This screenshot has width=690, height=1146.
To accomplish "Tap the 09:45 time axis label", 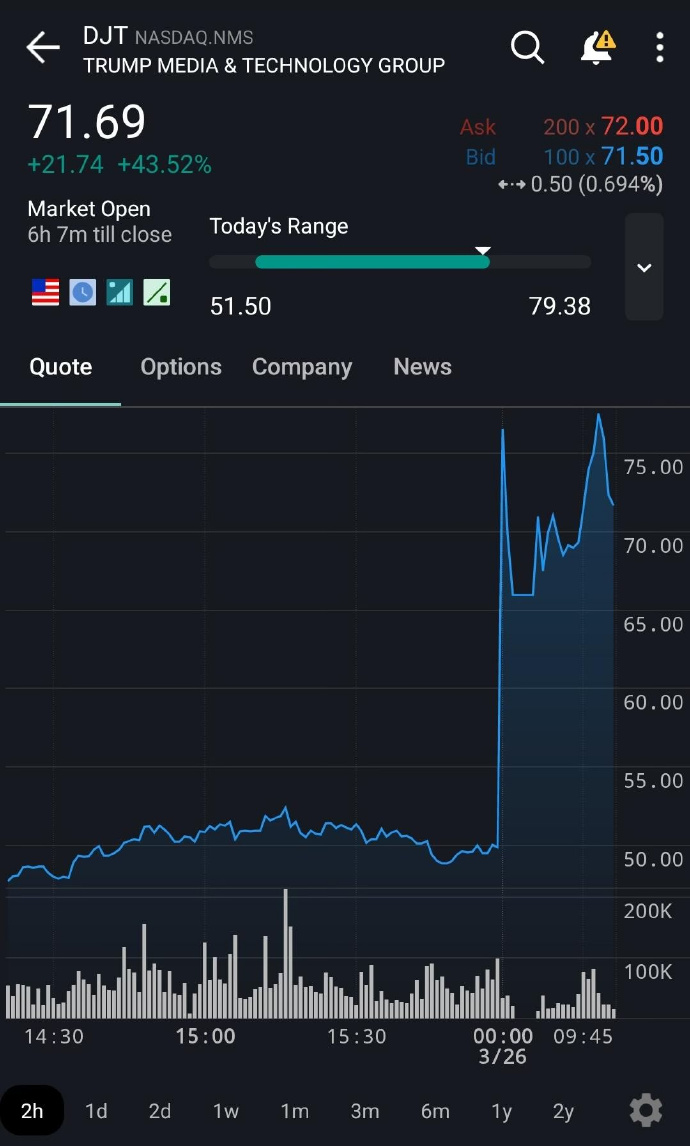I will click(x=583, y=1036).
